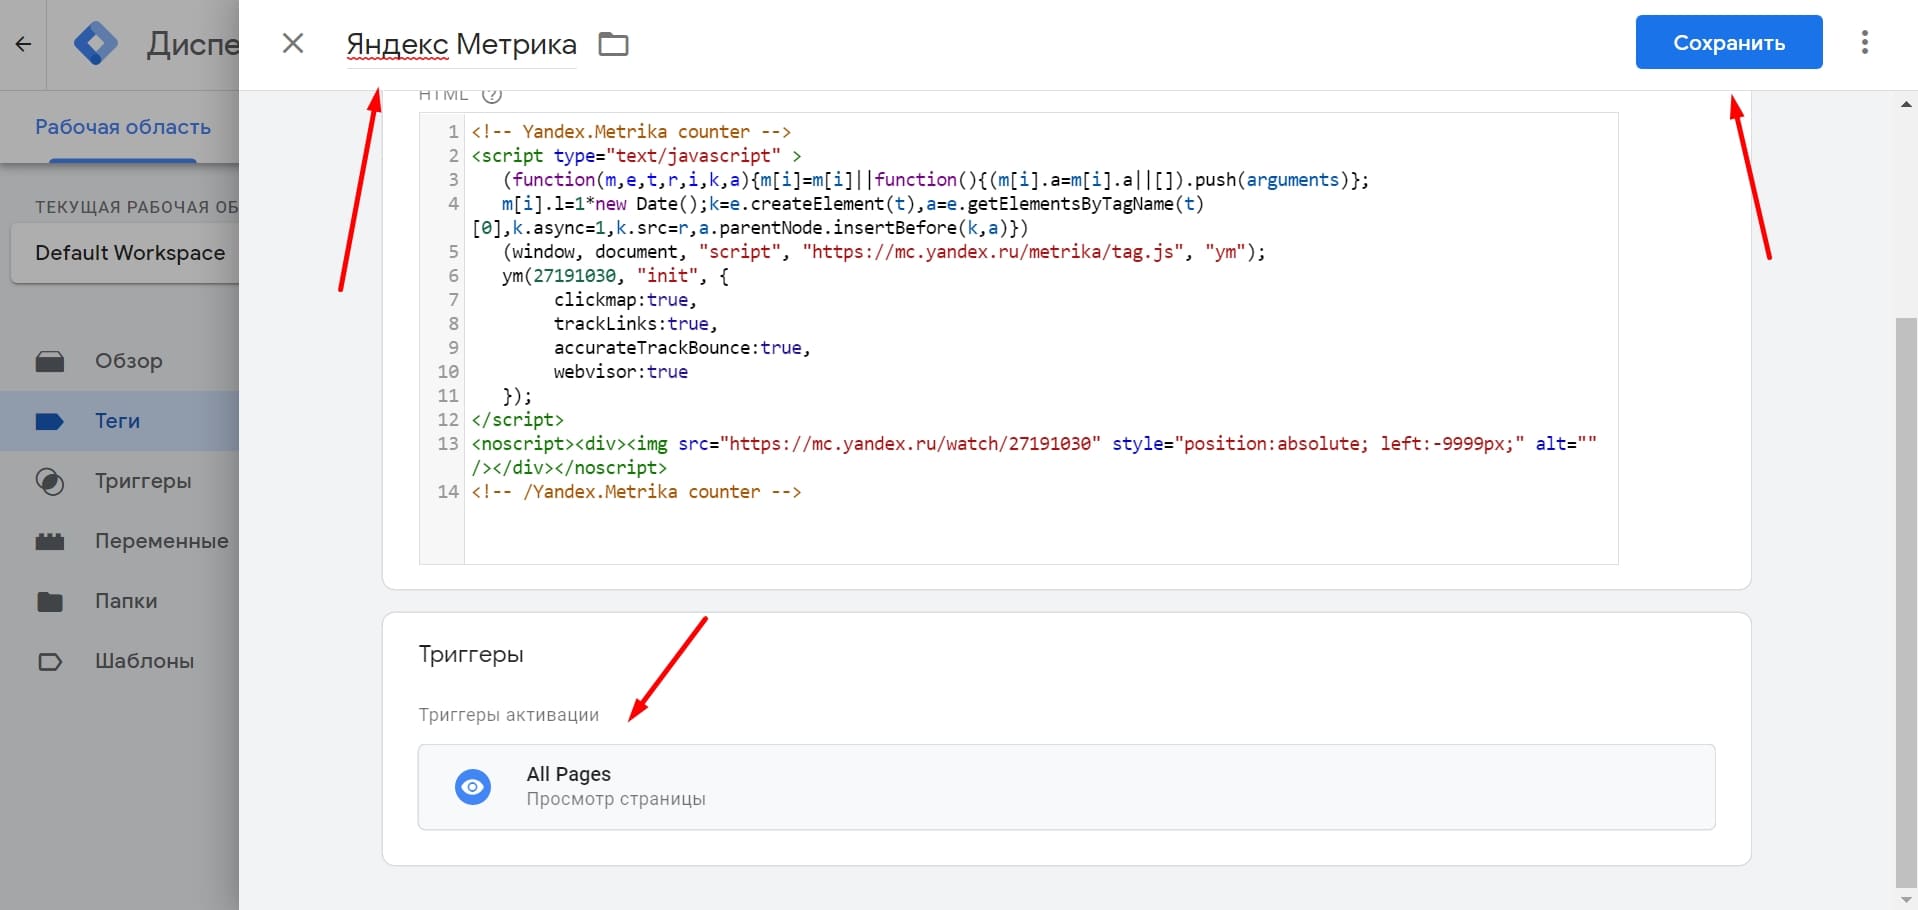Open Шаблоны in the sidebar menu
The width and height of the screenshot is (1918, 910).
[120, 661]
